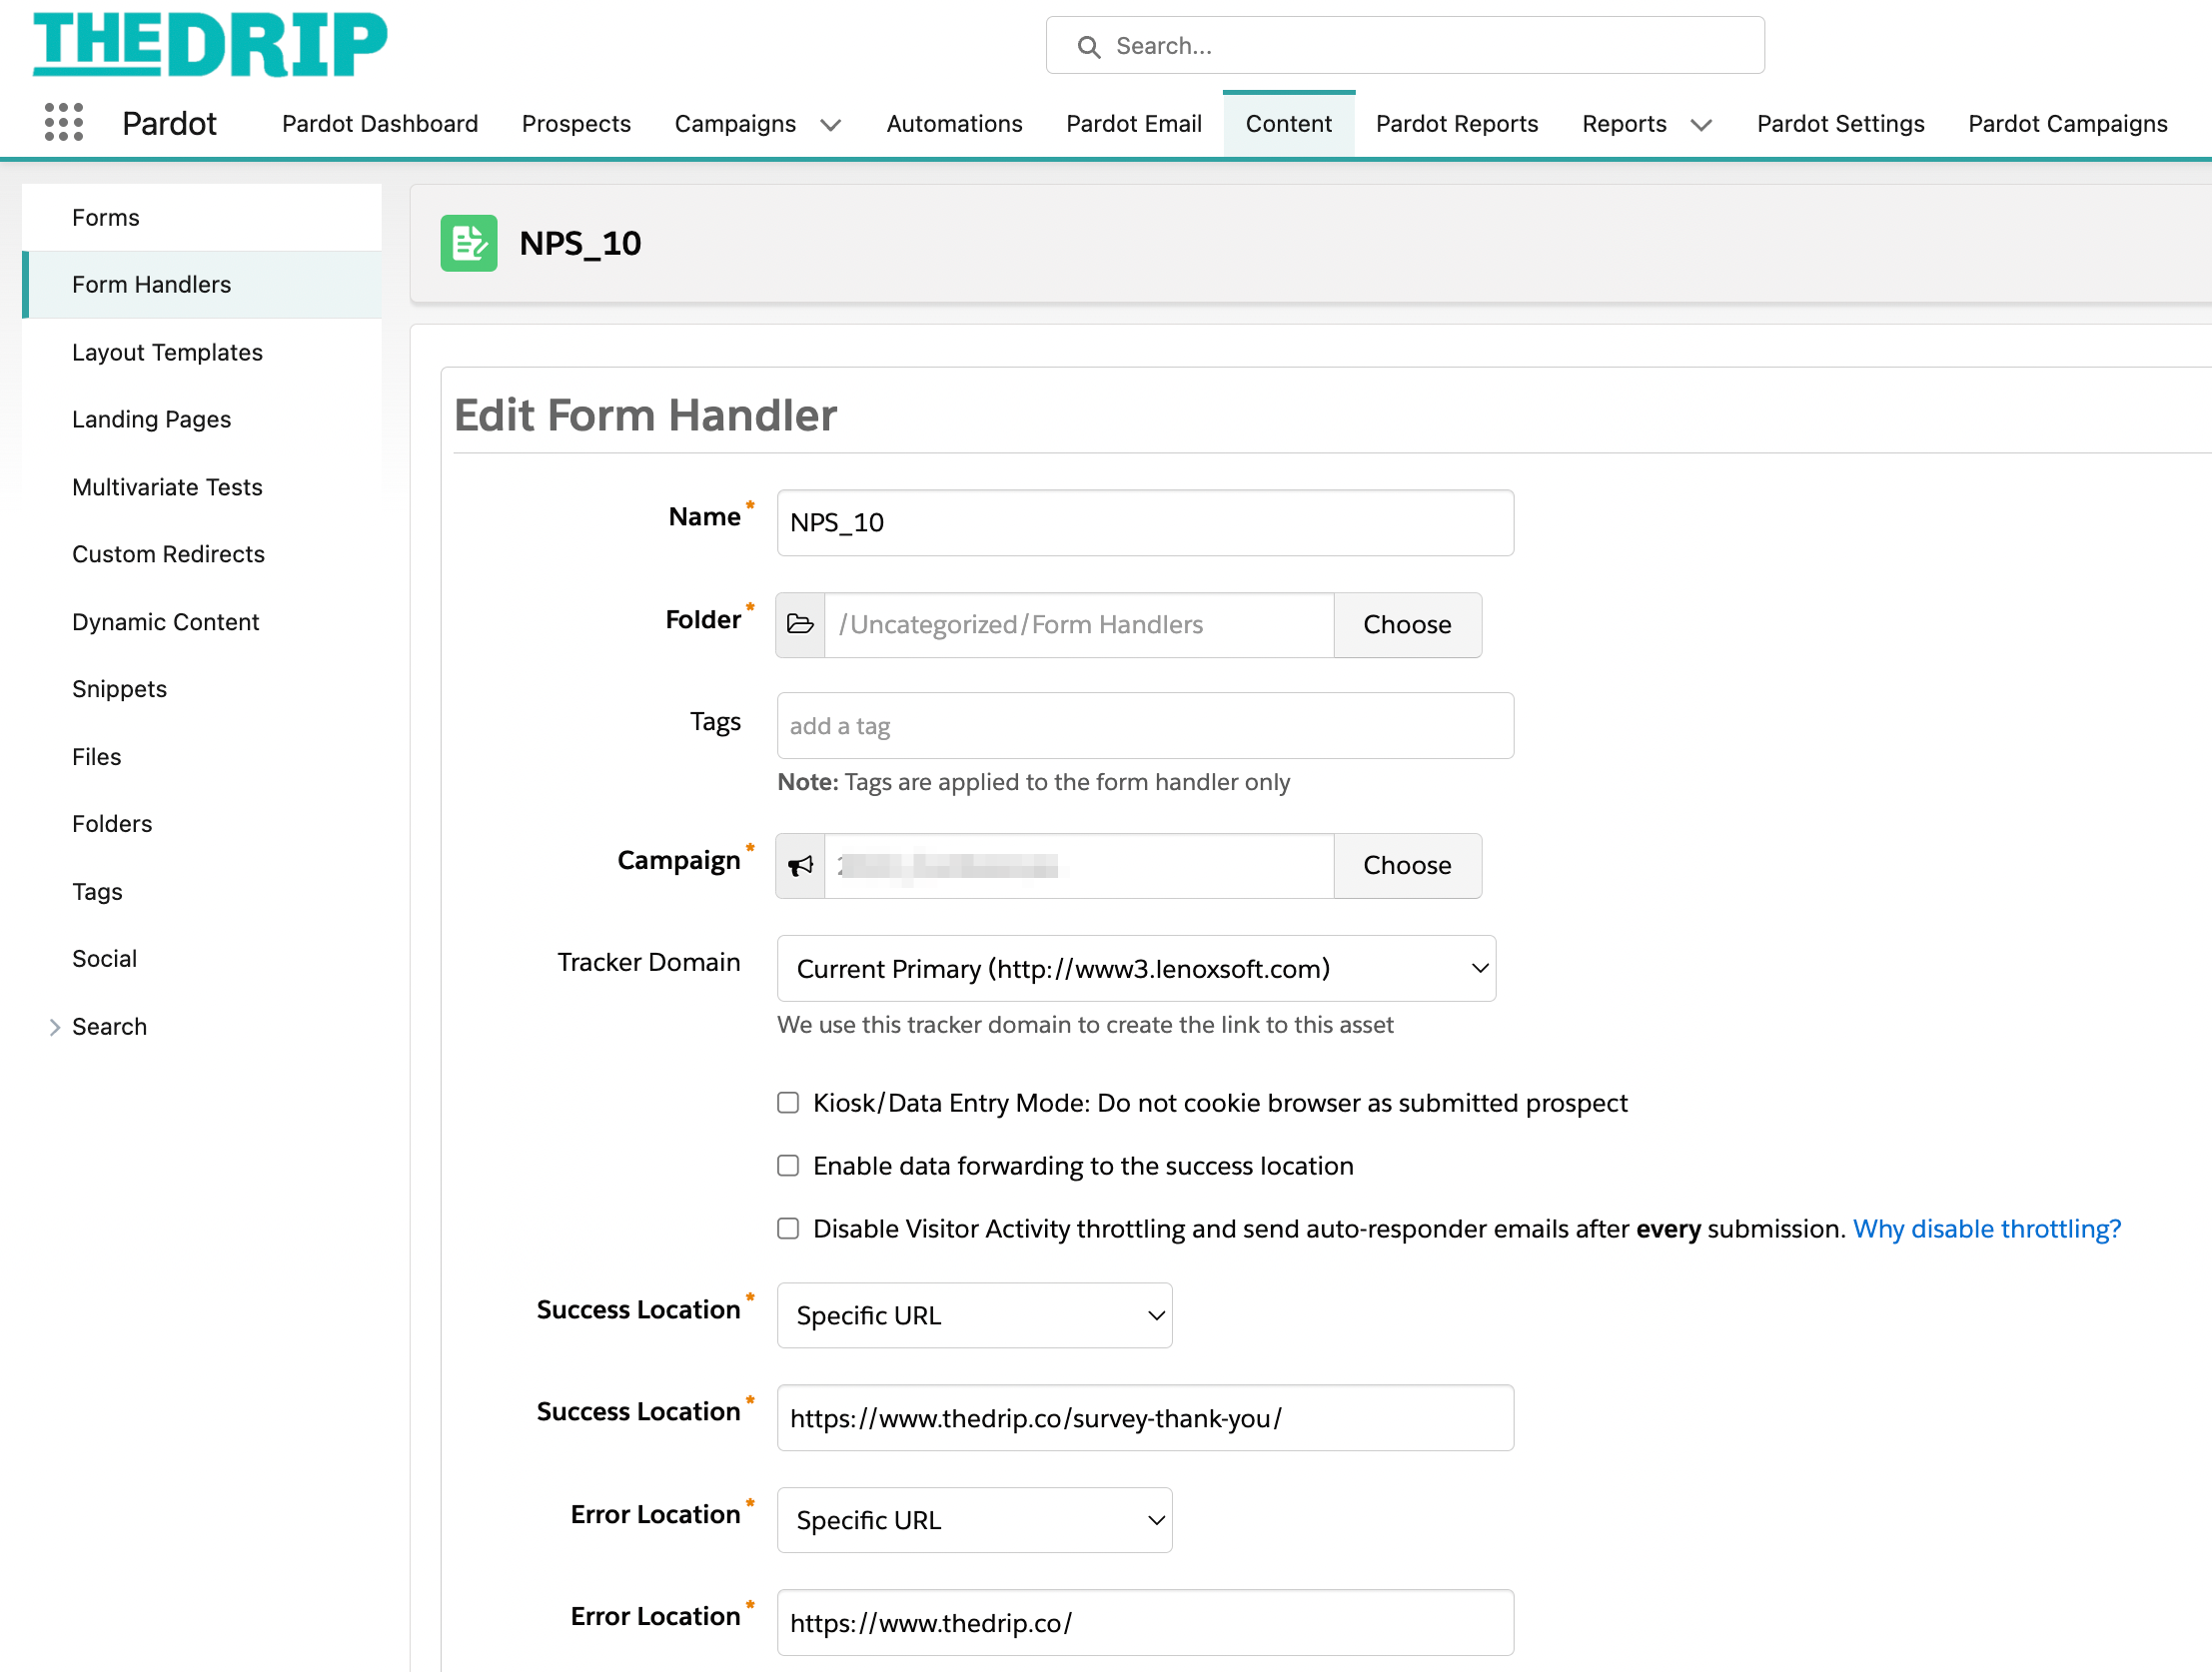Click Choose button for Folder
Screen dimensions: 2212x1672
pyautogui.click(x=1407, y=625)
